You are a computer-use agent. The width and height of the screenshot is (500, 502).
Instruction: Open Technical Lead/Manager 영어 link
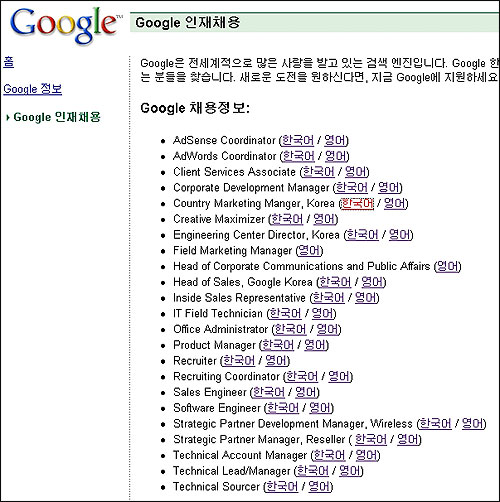pyautogui.click(x=350, y=471)
